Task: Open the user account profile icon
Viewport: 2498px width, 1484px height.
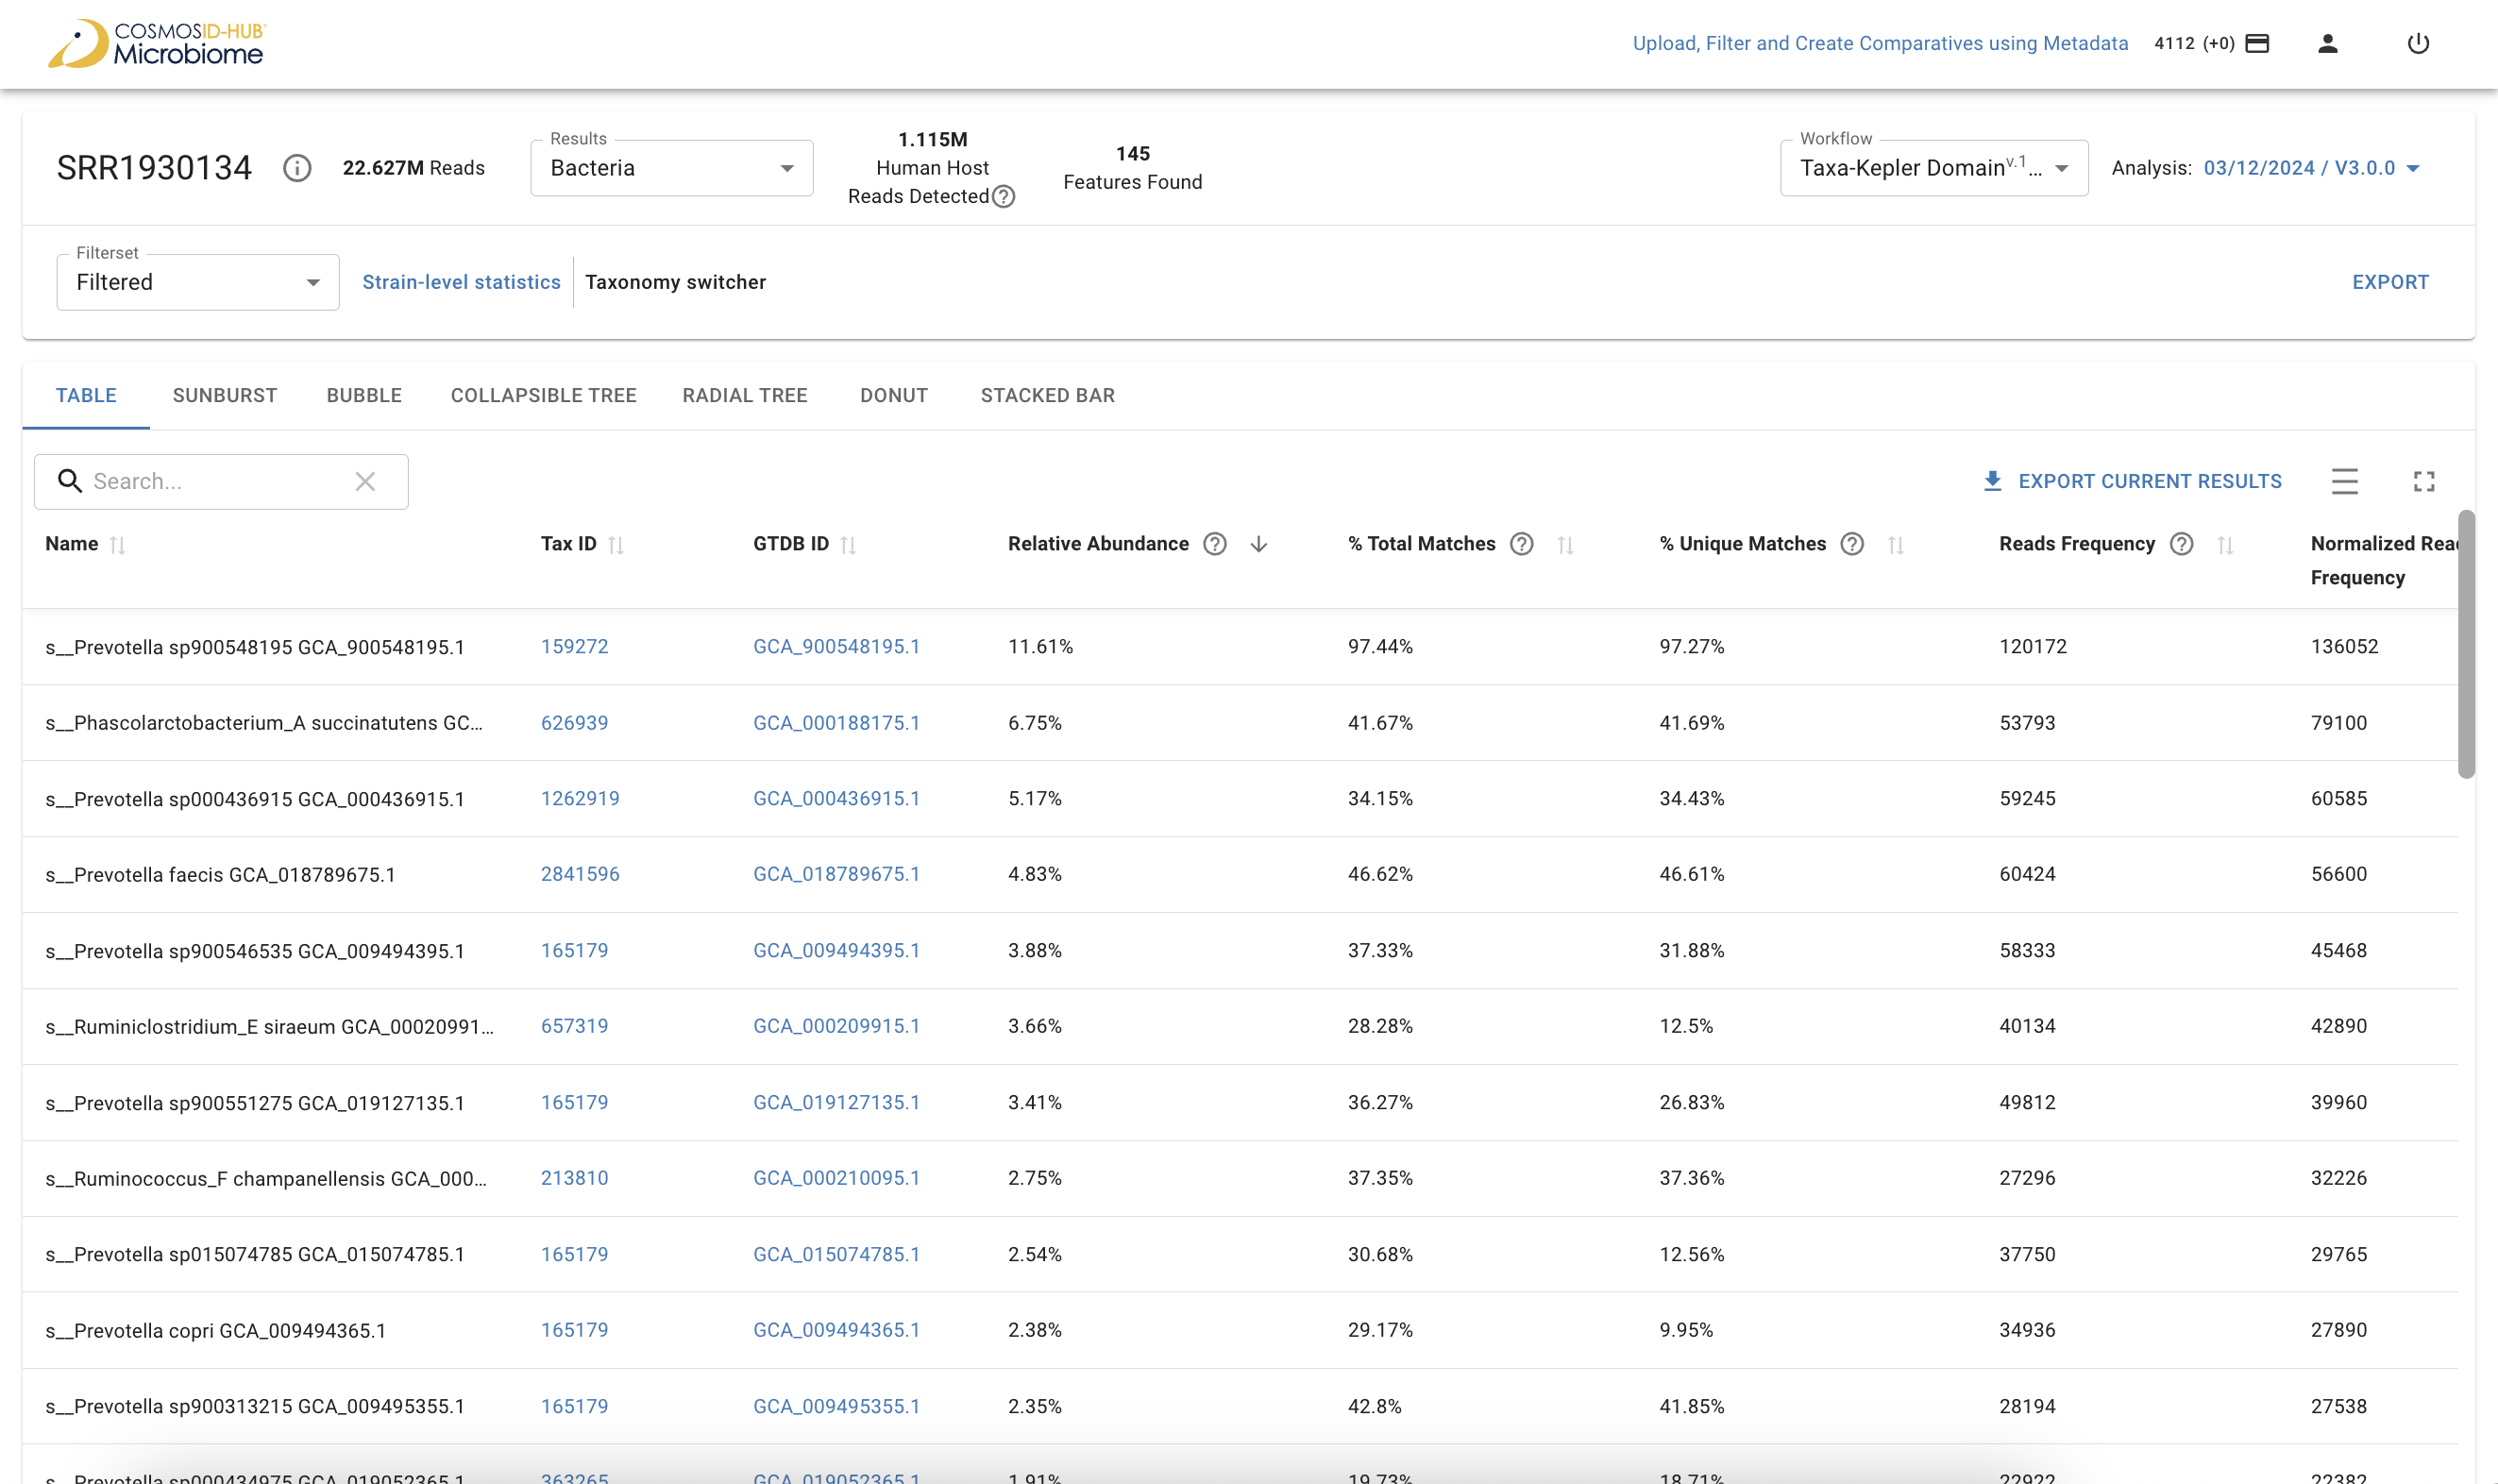Action: pyautogui.click(x=2327, y=44)
